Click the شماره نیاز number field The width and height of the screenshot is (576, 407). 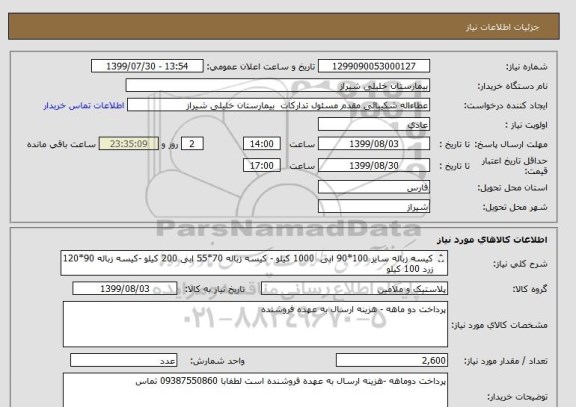374,66
